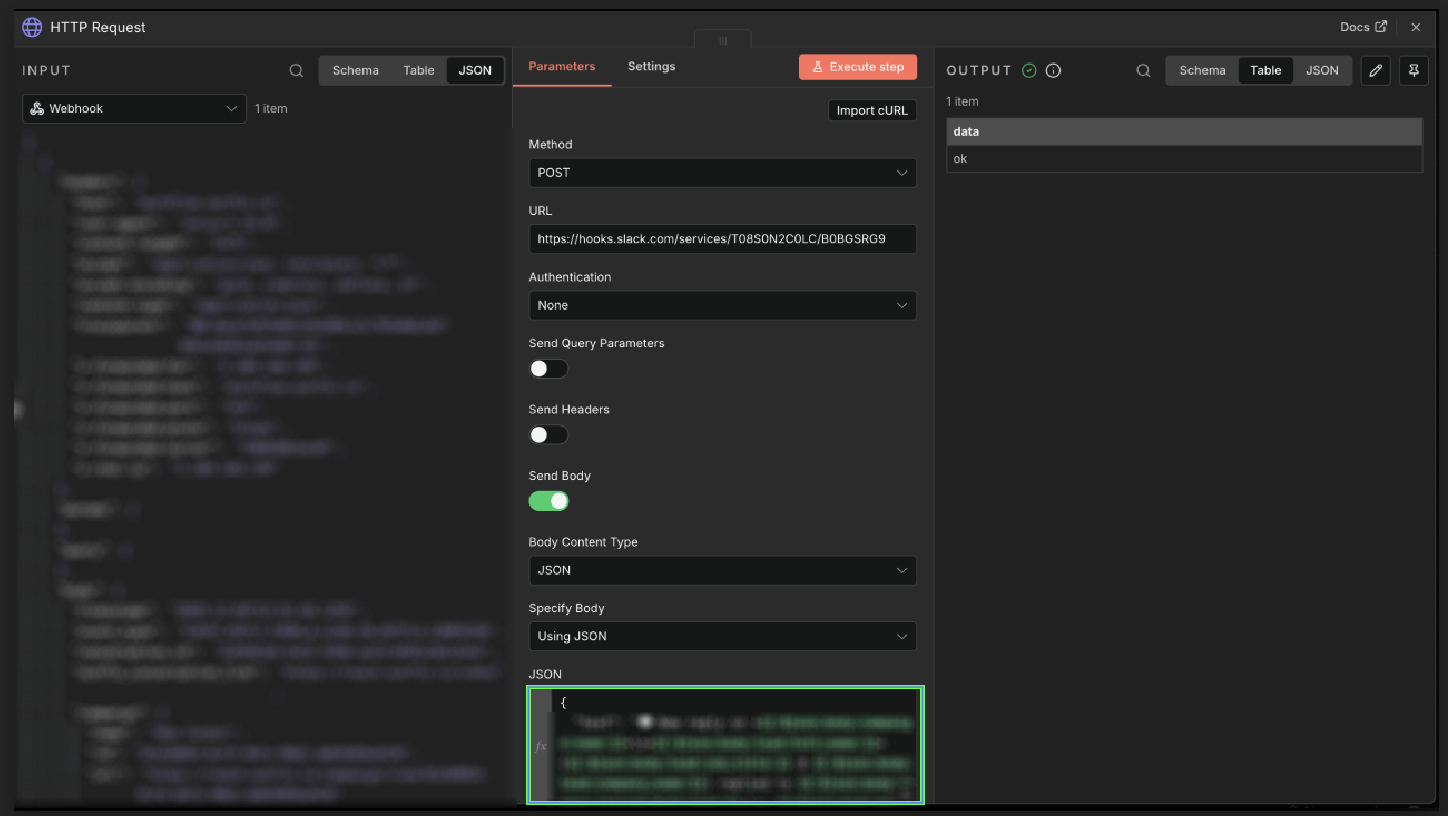Click the data column header
Image resolution: width=1448 pixels, height=816 pixels.
coord(1184,132)
